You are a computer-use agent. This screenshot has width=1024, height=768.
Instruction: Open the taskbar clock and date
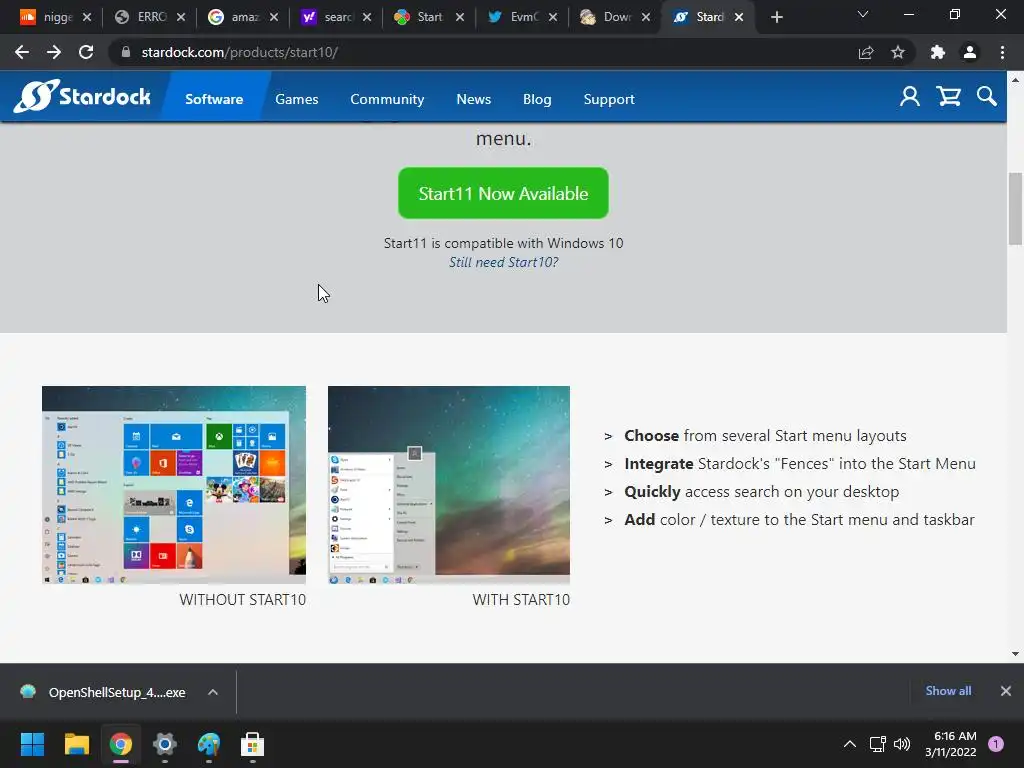[950, 744]
